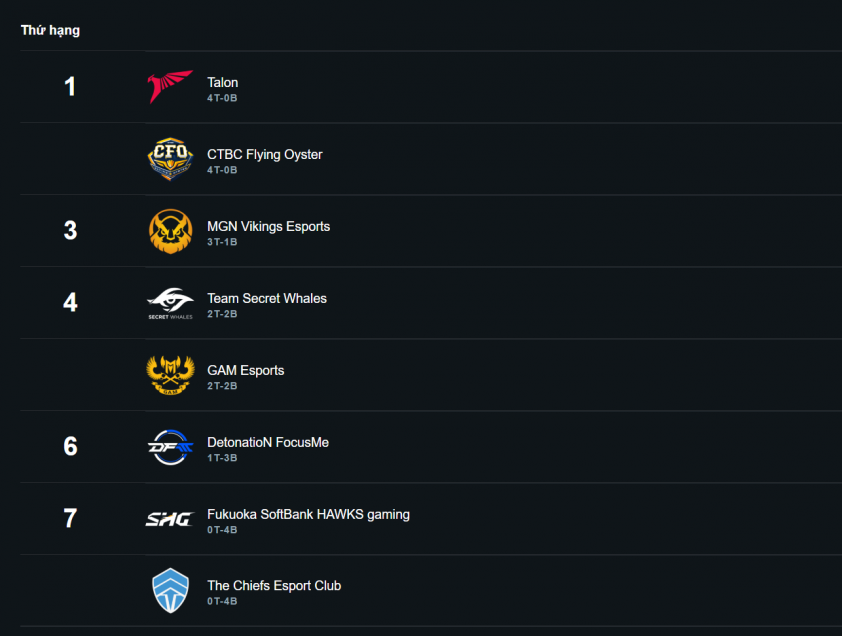Open DetonatioN FocusMe team name

tap(268, 442)
